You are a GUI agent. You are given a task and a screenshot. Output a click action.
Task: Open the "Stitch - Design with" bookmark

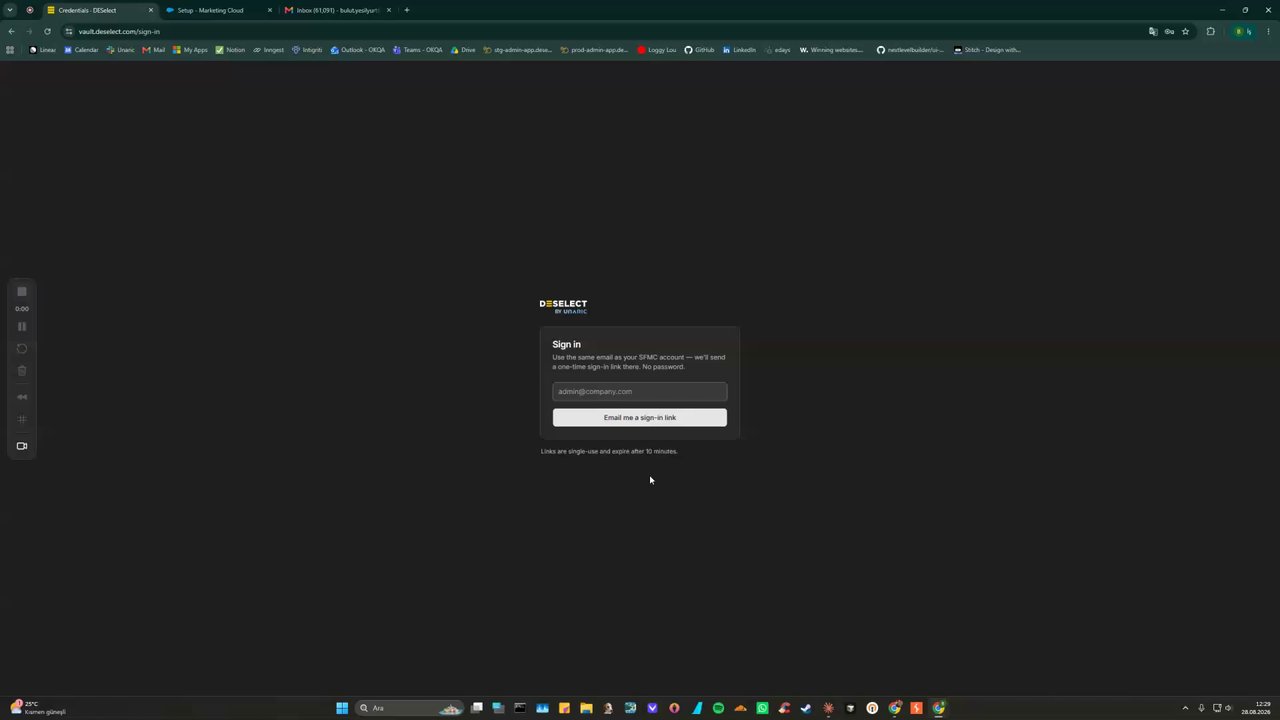[987, 50]
